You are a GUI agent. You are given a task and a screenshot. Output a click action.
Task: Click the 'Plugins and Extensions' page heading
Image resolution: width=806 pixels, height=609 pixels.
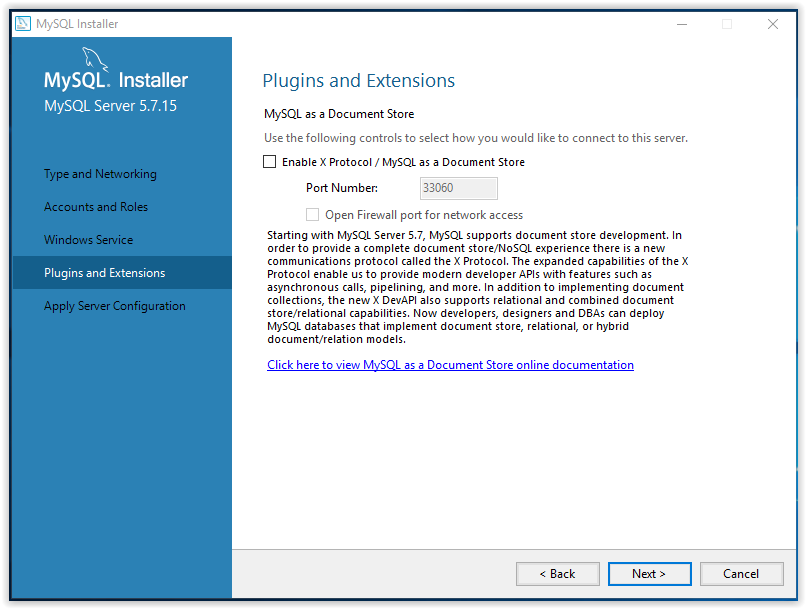click(x=359, y=81)
